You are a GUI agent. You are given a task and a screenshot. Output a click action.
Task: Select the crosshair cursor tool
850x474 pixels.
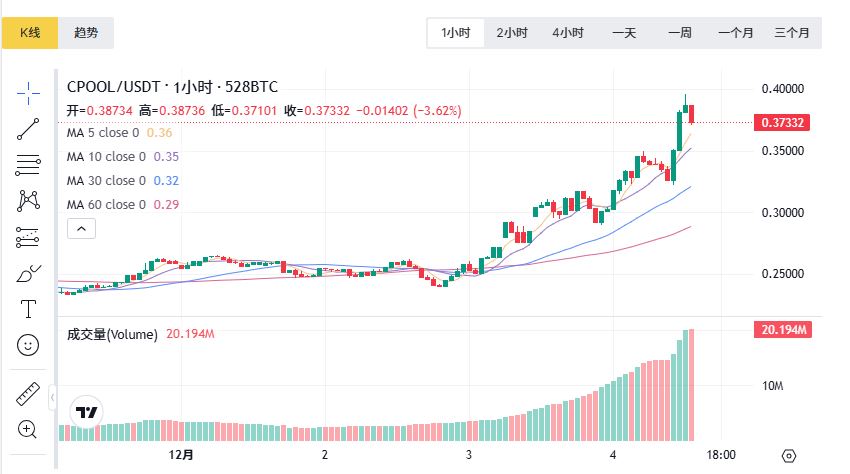tap(28, 91)
